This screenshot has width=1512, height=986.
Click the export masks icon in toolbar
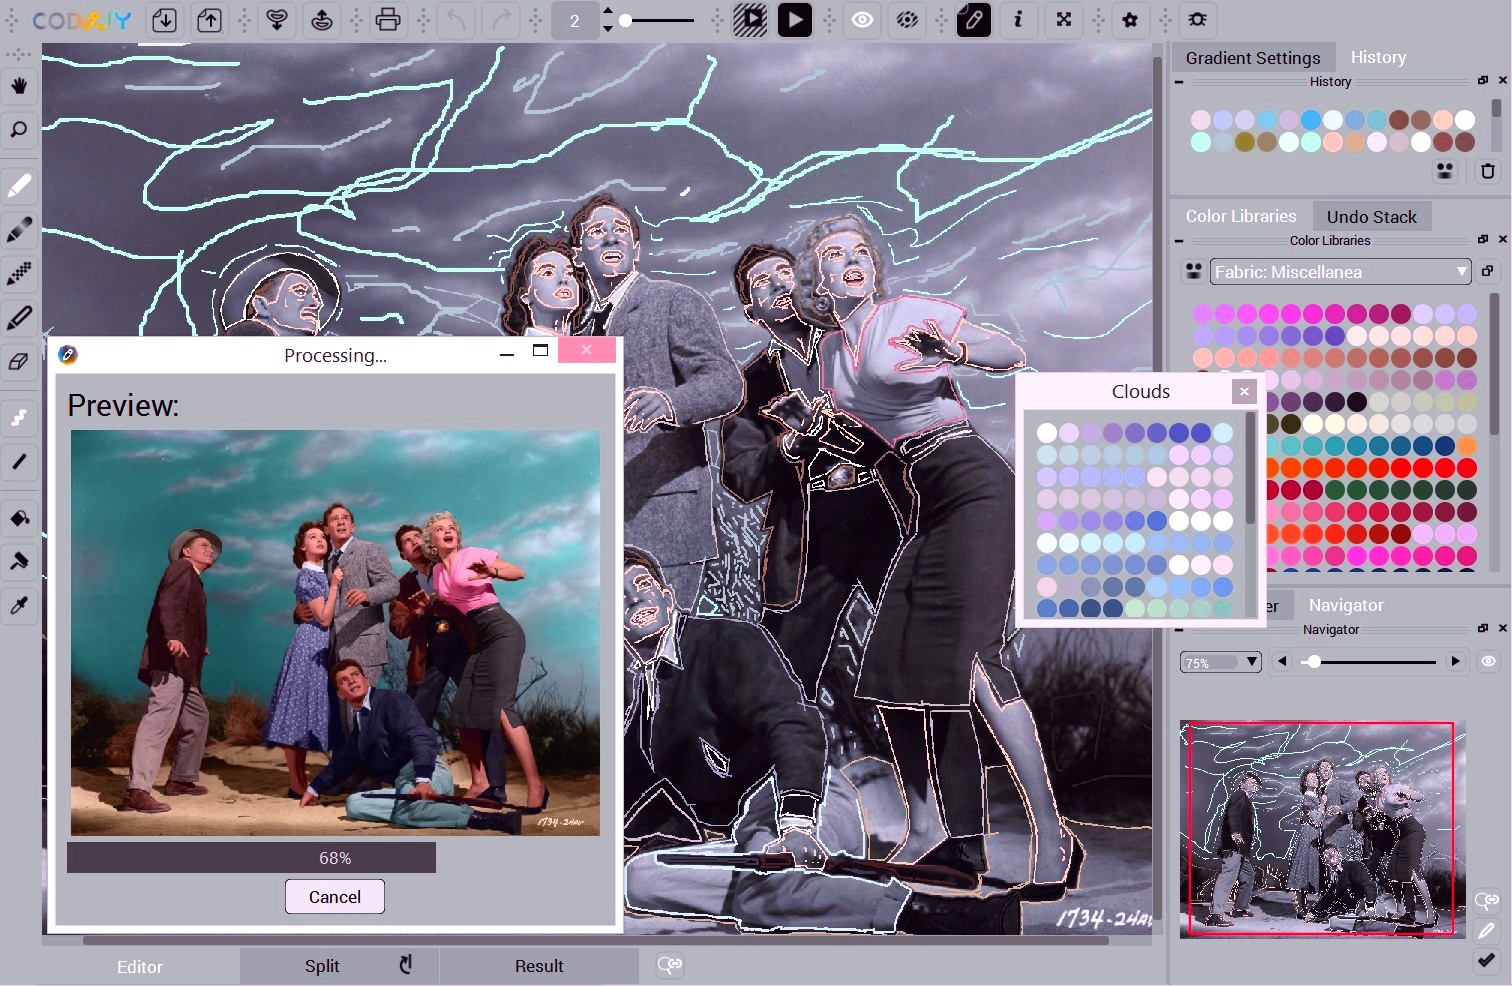pos(322,20)
